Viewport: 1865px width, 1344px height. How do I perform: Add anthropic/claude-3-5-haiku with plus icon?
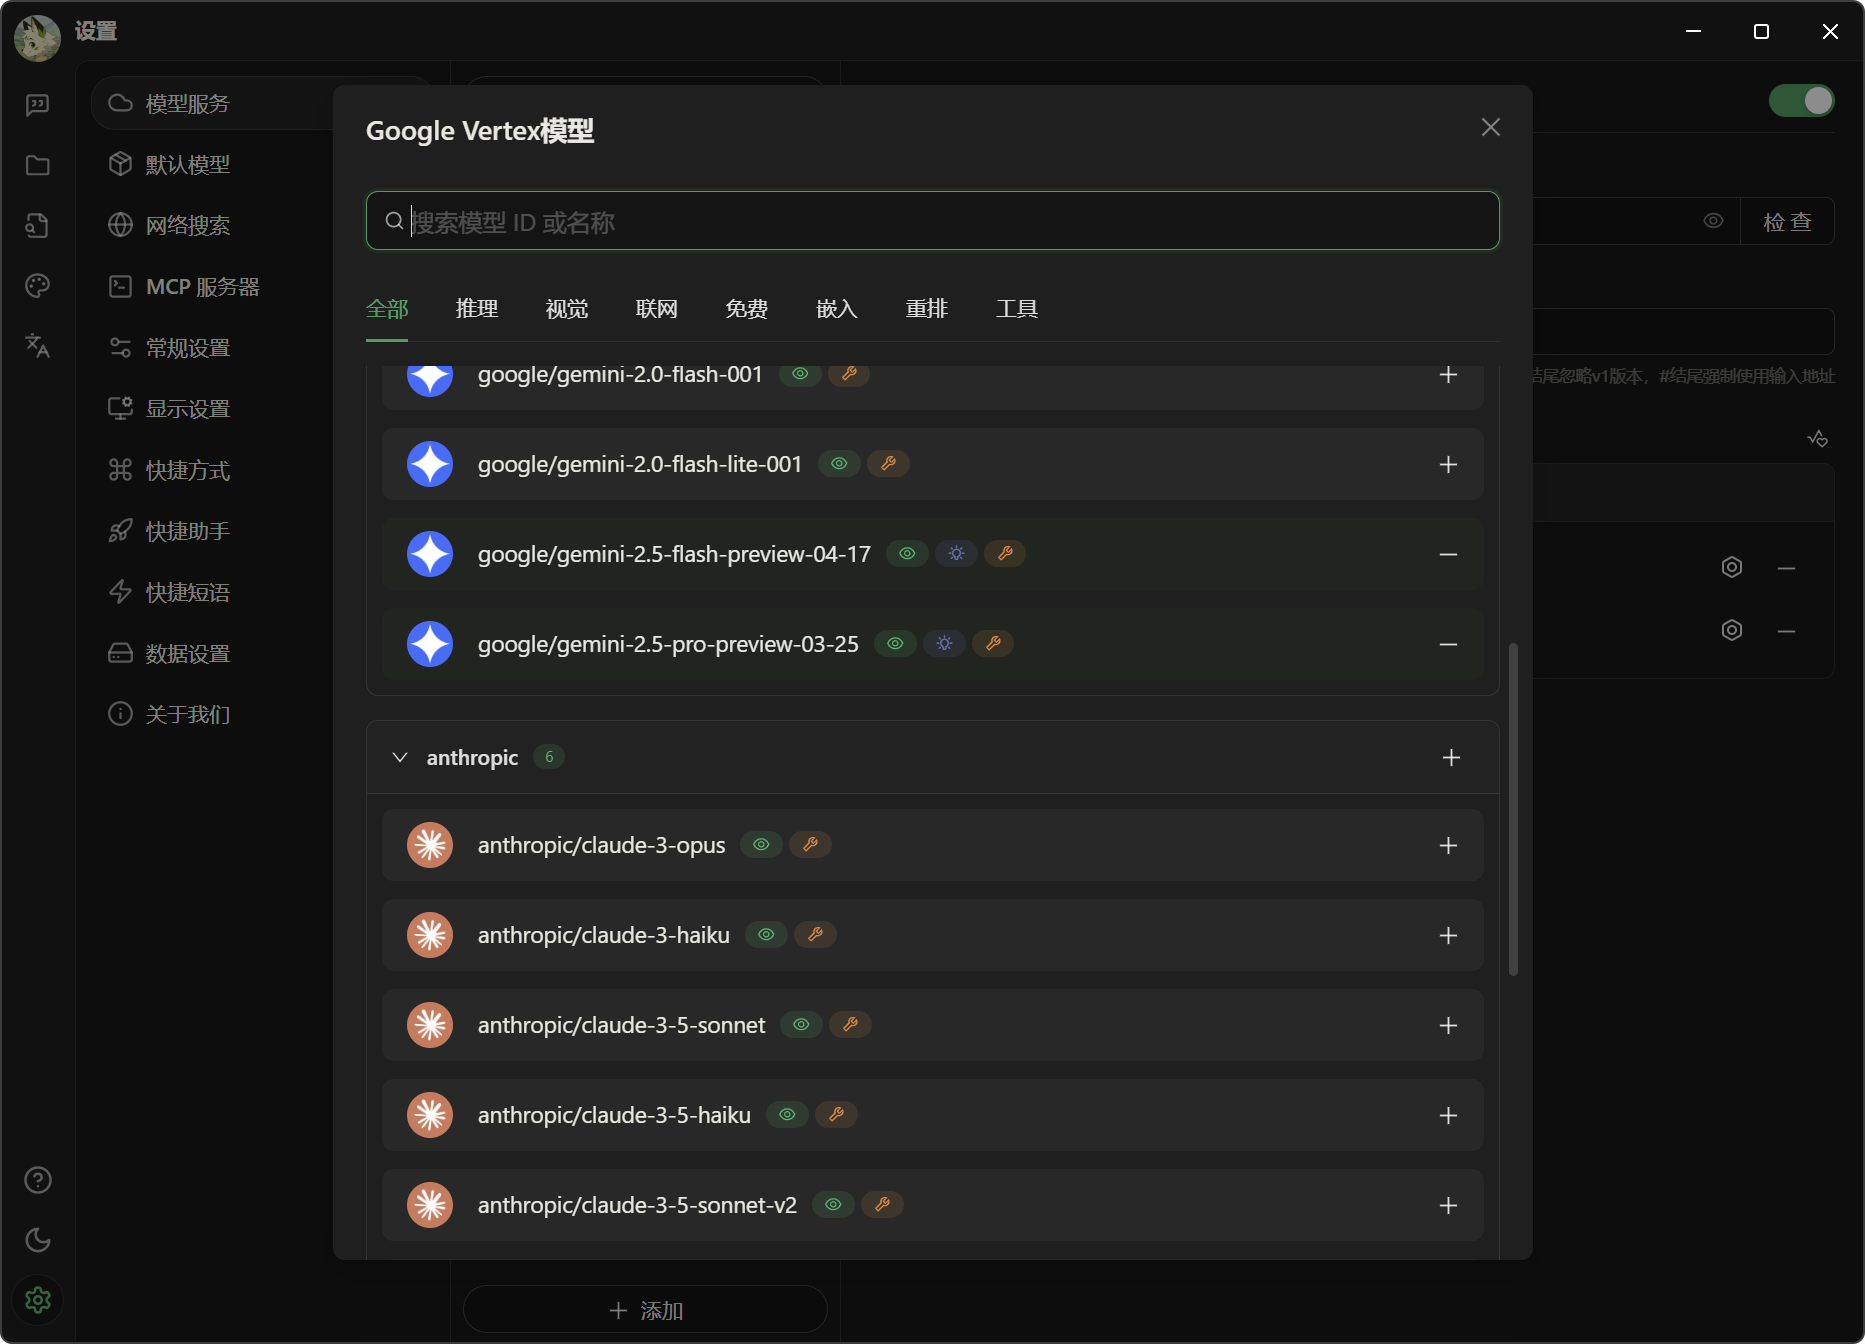coord(1448,1115)
